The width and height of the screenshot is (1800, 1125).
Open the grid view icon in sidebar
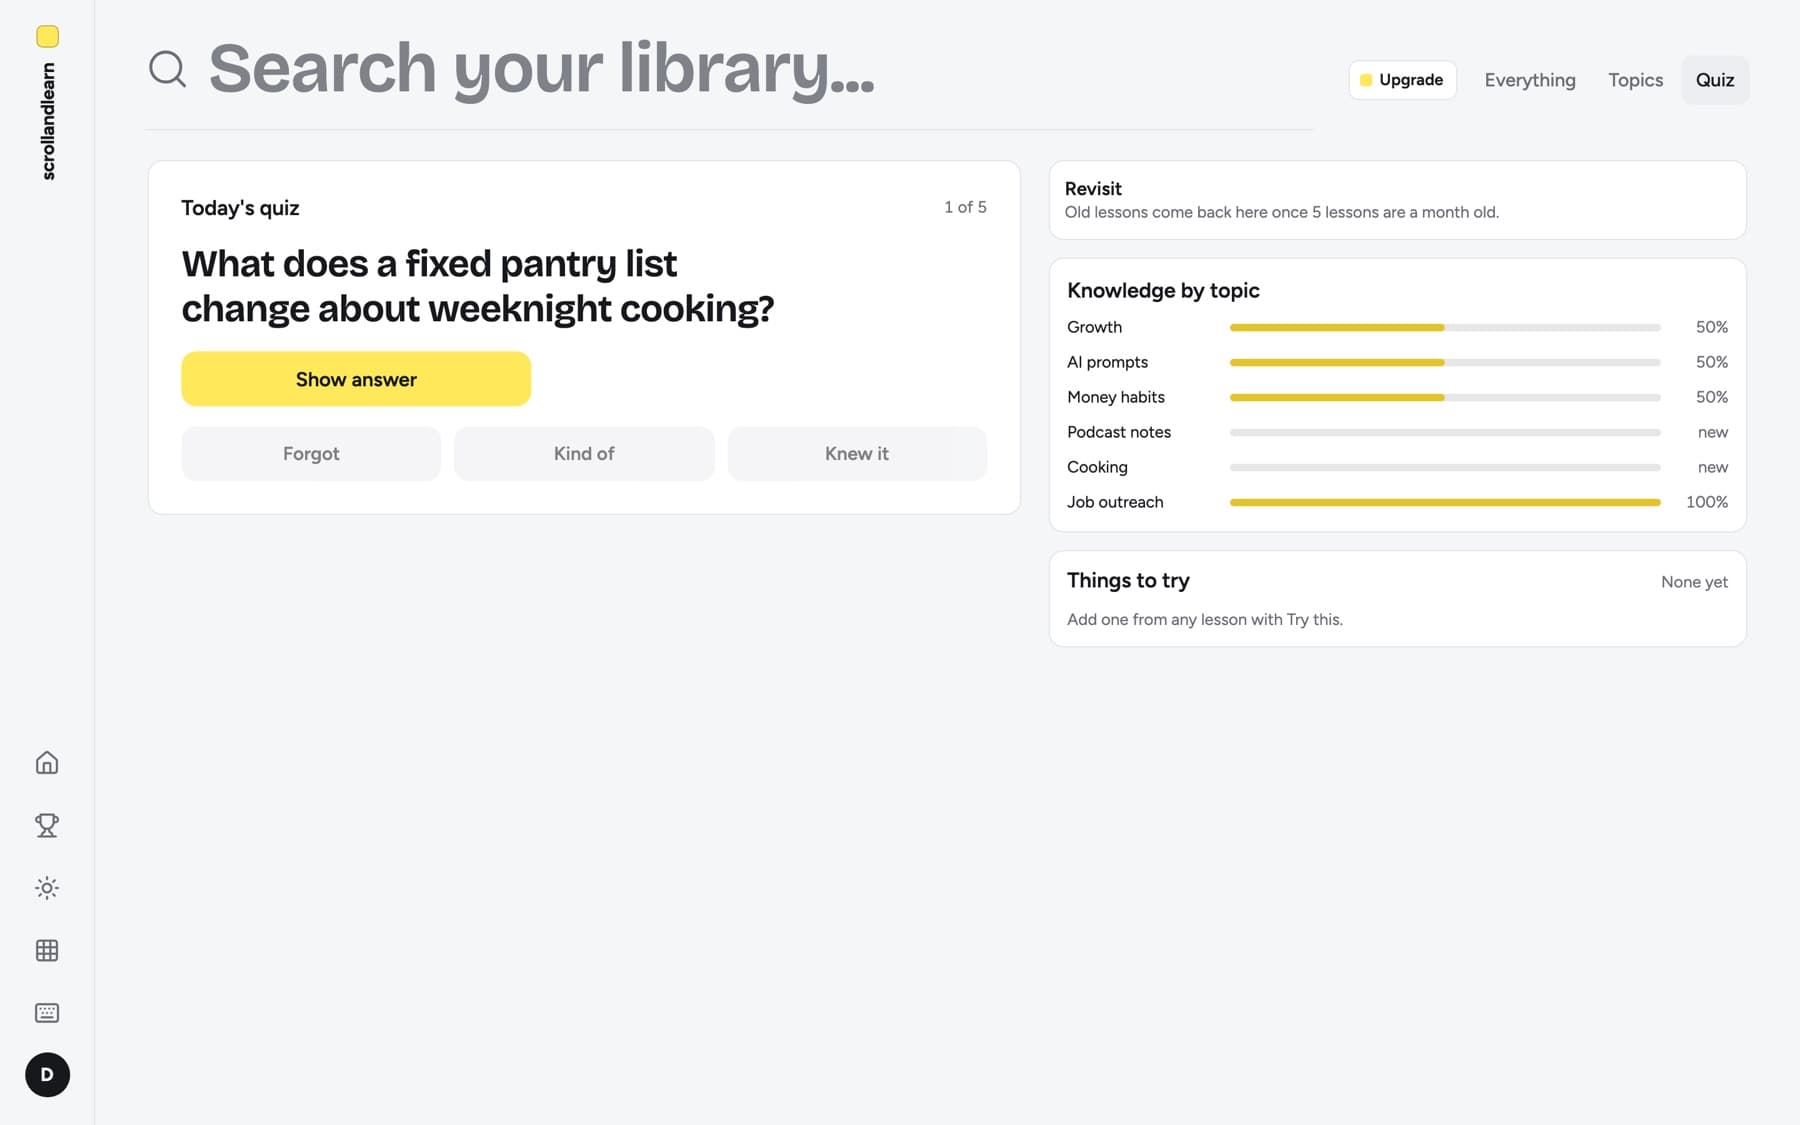[x=47, y=950]
